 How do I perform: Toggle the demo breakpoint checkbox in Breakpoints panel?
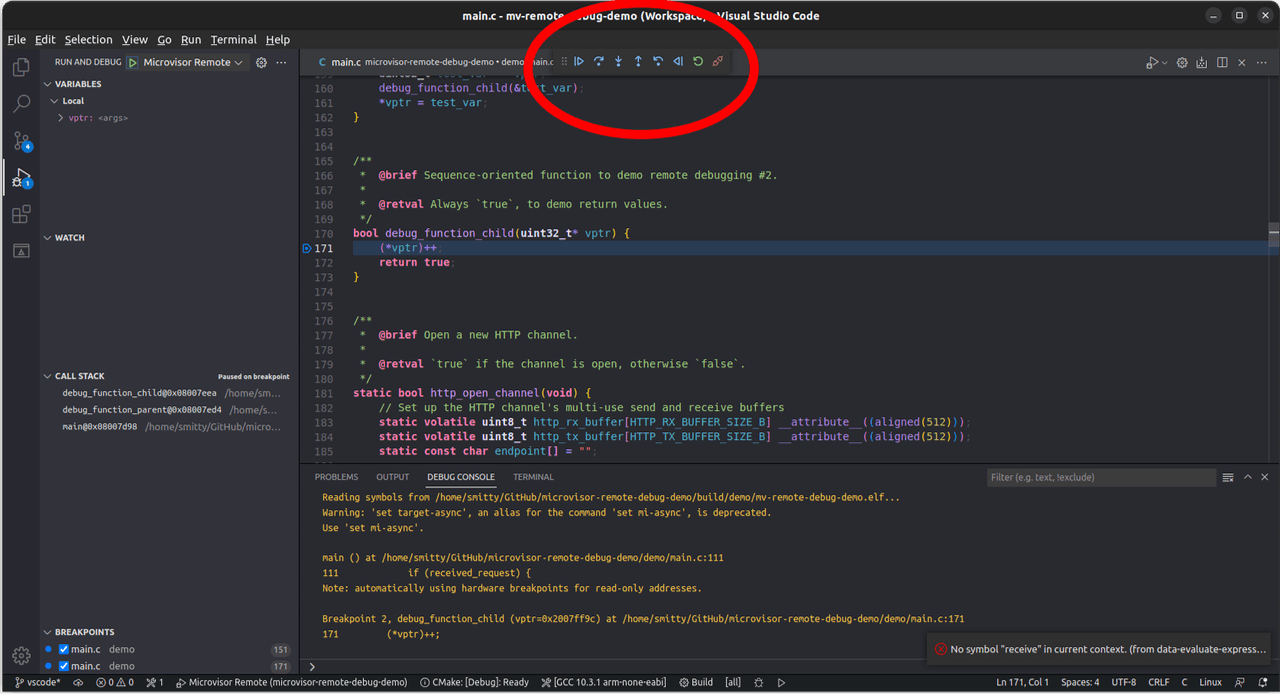click(62, 649)
